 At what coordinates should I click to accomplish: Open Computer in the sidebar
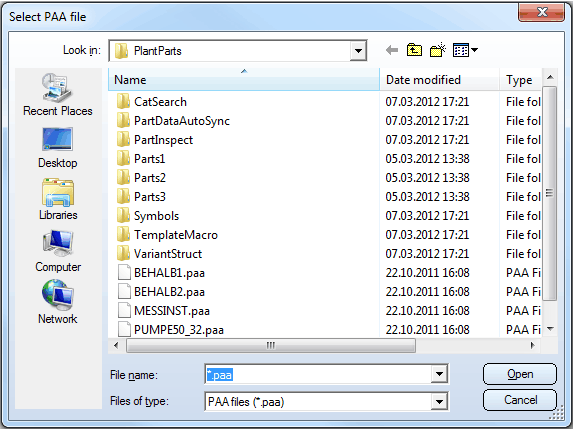coord(58,251)
